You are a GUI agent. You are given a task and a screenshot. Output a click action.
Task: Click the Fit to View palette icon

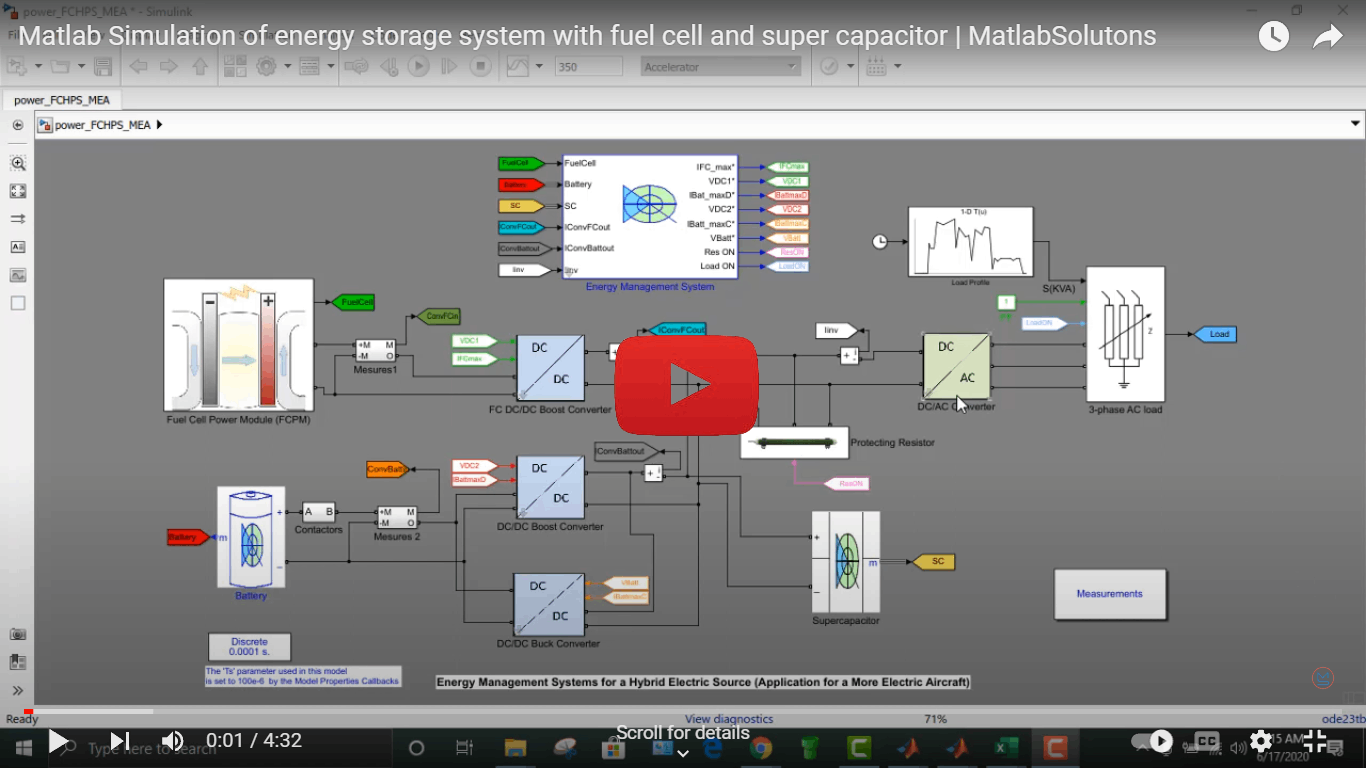[18, 191]
